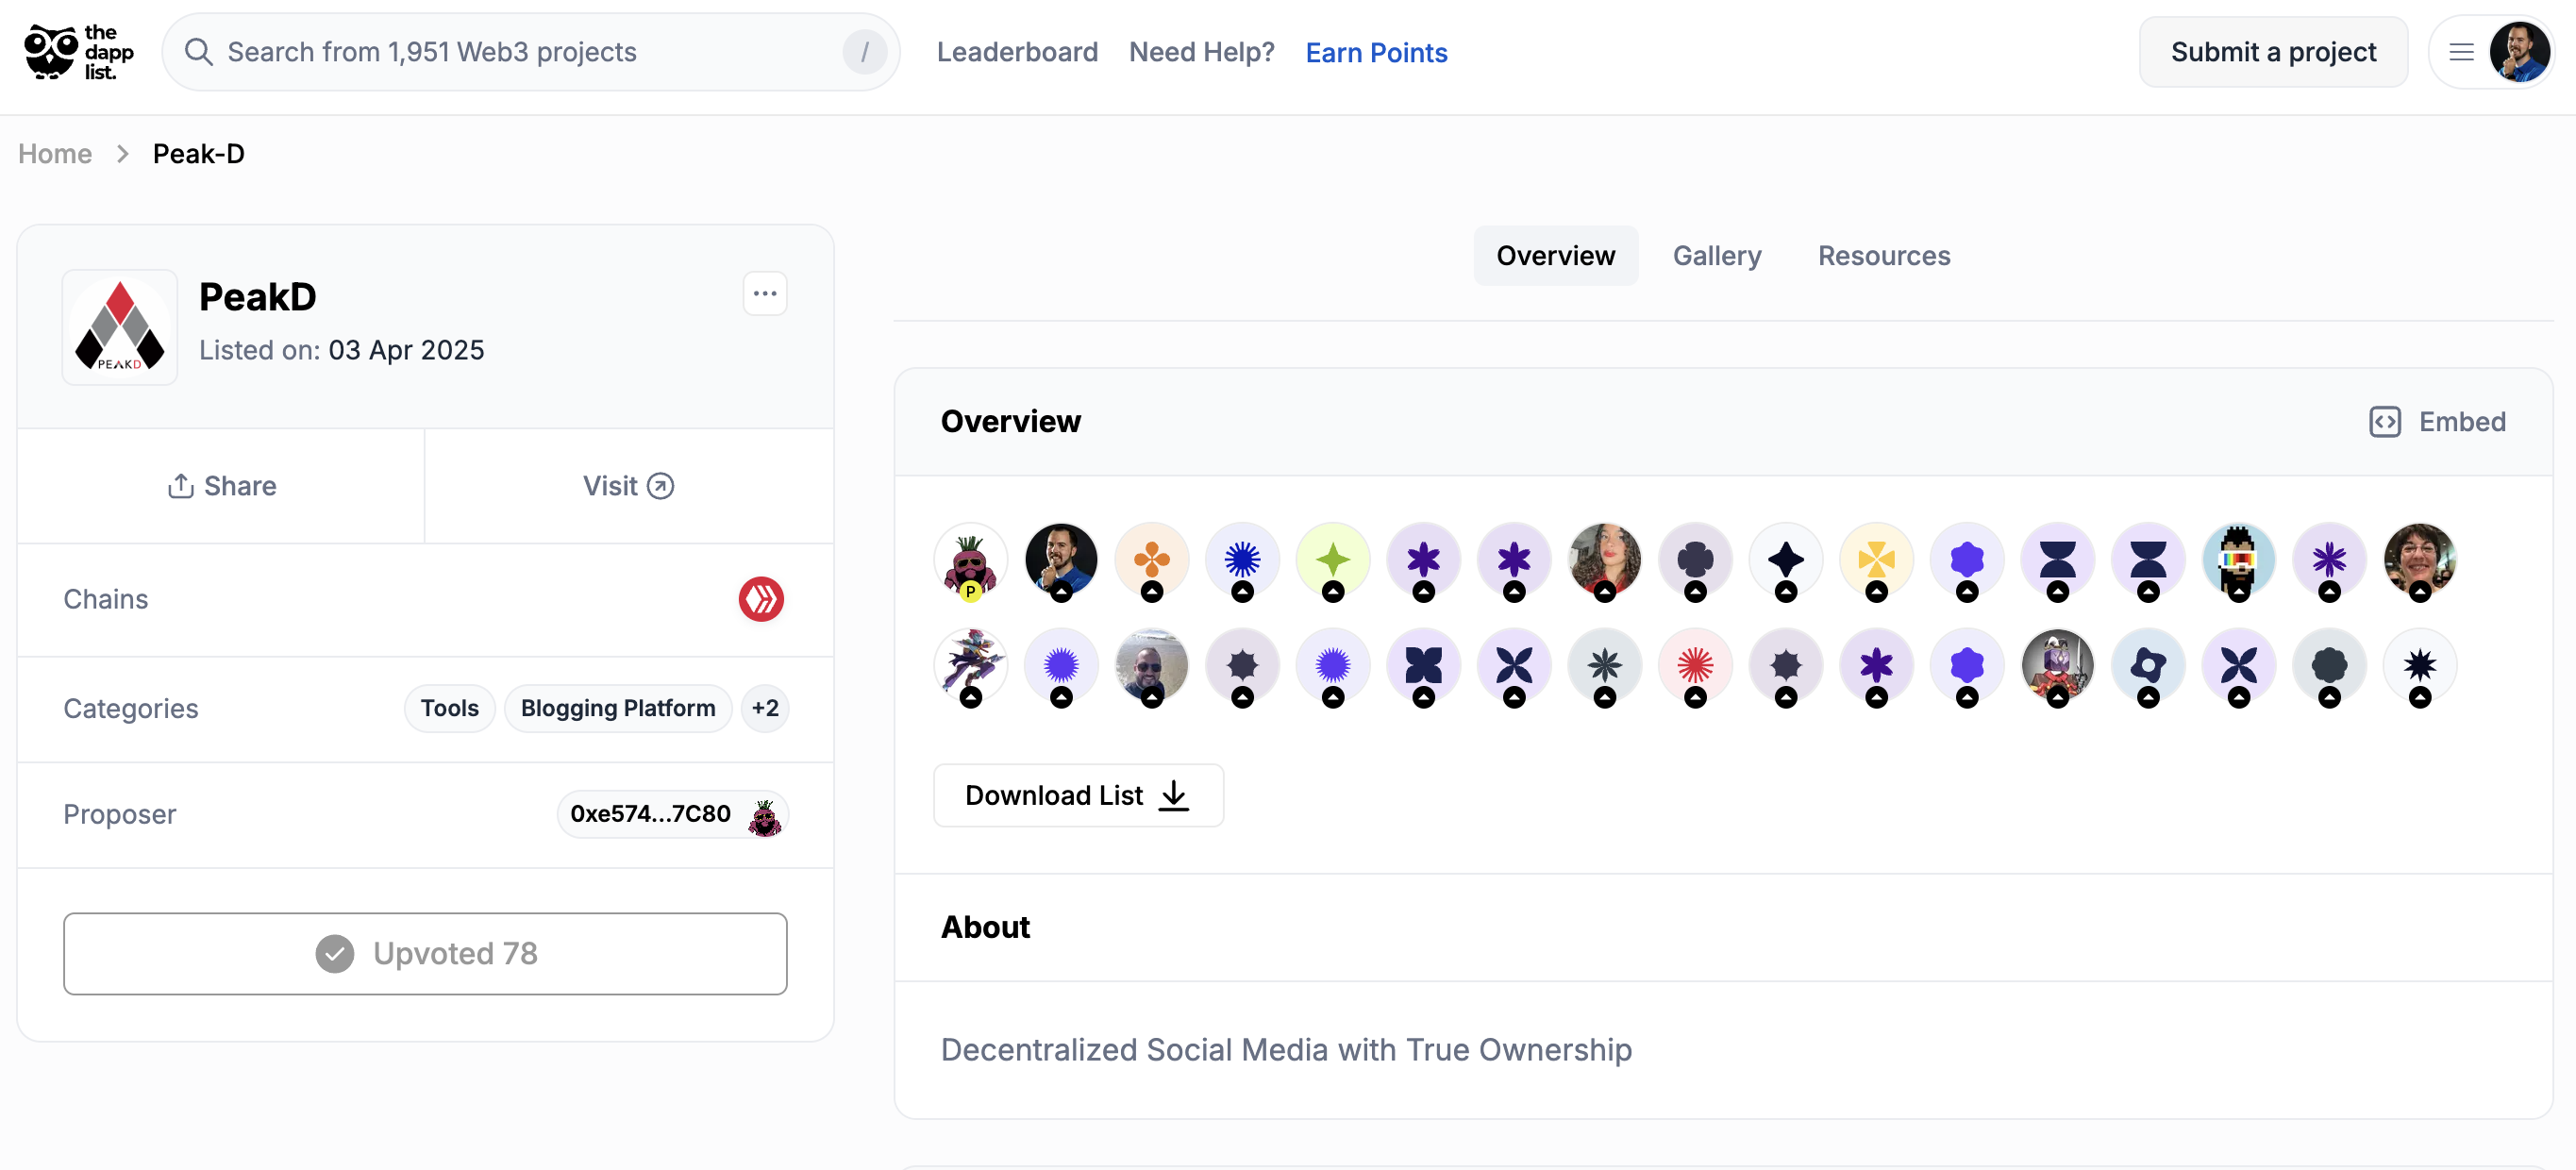Select the Tools category tag
The image size is (2576, 1170).
click(x=450, y=708)
